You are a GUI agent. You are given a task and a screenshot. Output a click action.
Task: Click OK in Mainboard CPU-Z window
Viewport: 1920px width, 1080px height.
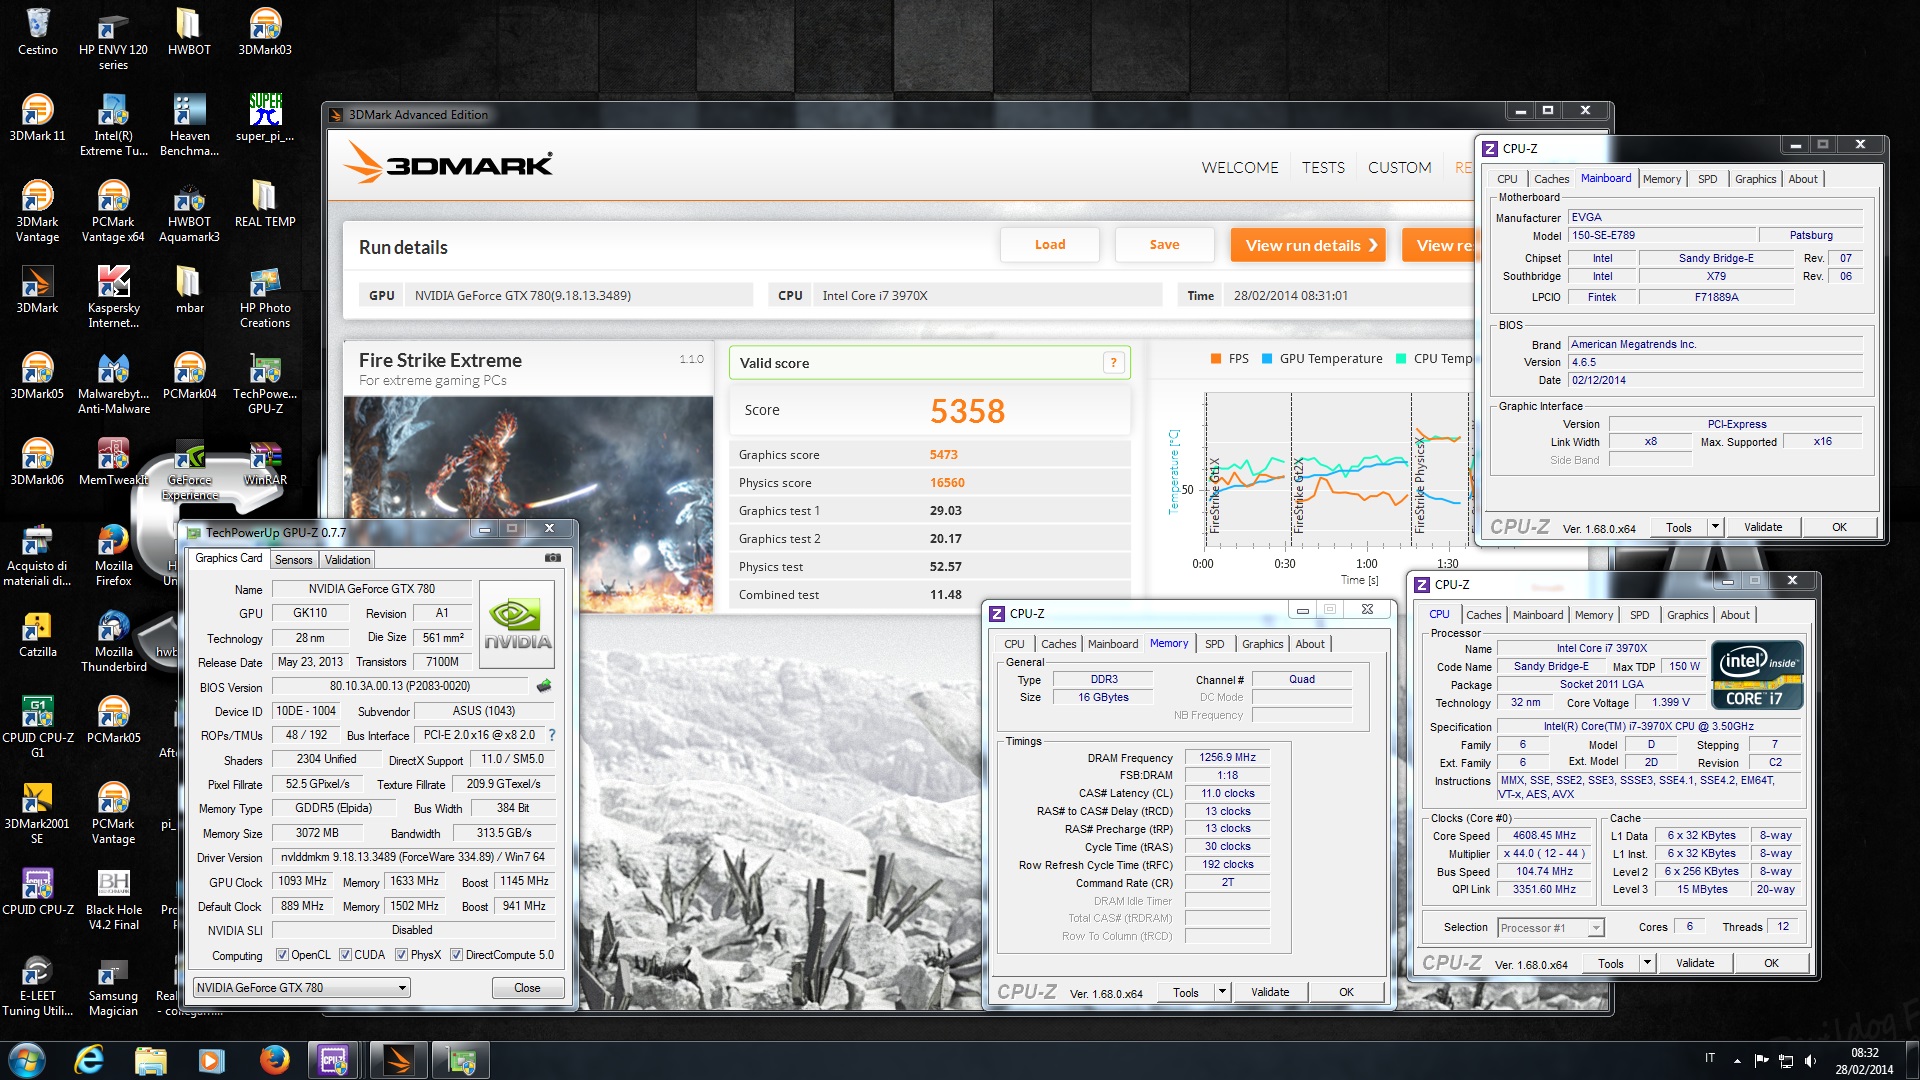click(x=1839, y=527)
